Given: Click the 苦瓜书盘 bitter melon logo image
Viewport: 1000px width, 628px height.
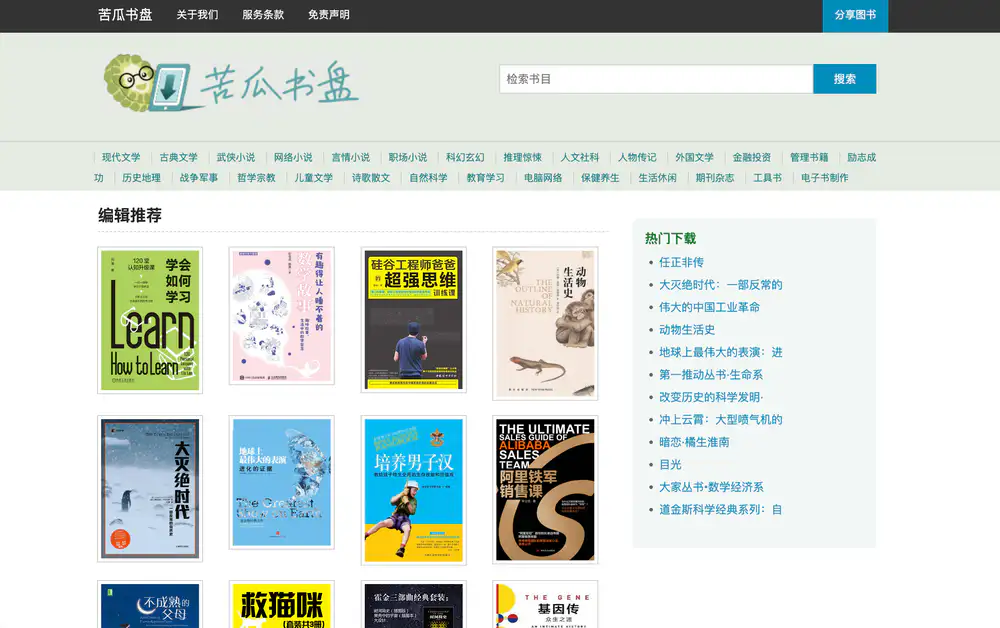Looking at the screenshot, I should tap(231, 83).
